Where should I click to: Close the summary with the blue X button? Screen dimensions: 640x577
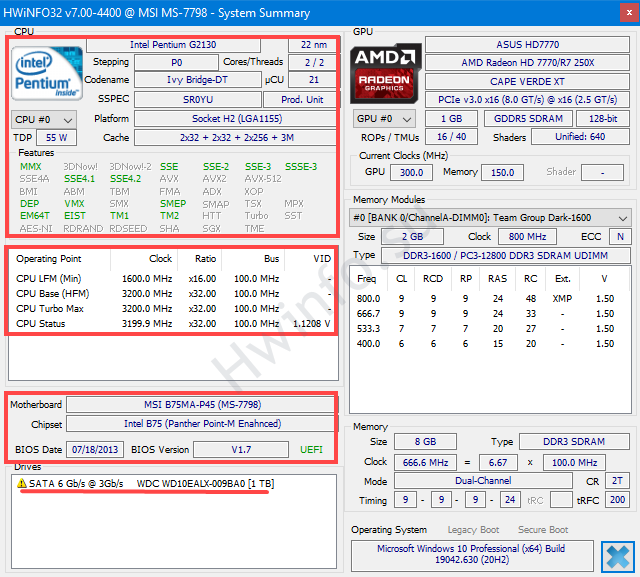point(617,555)
